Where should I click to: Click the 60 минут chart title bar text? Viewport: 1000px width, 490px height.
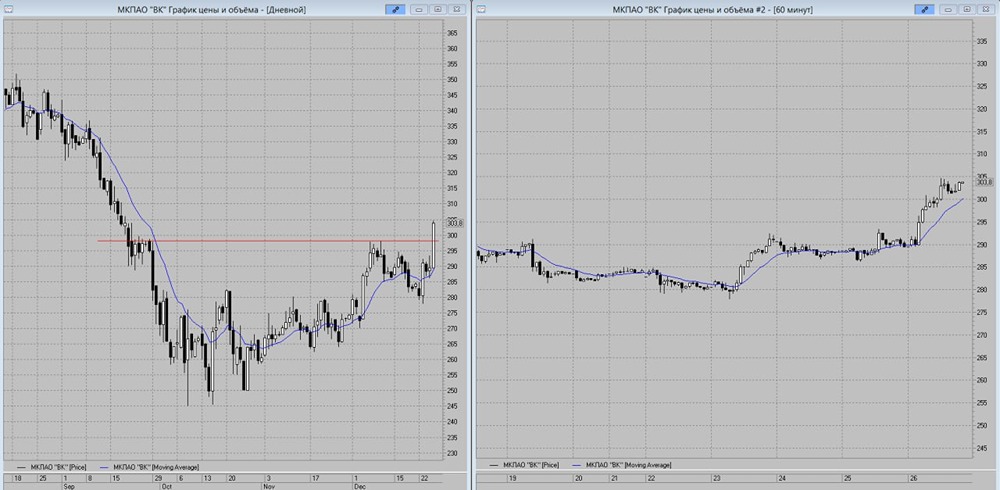point(712,10)
